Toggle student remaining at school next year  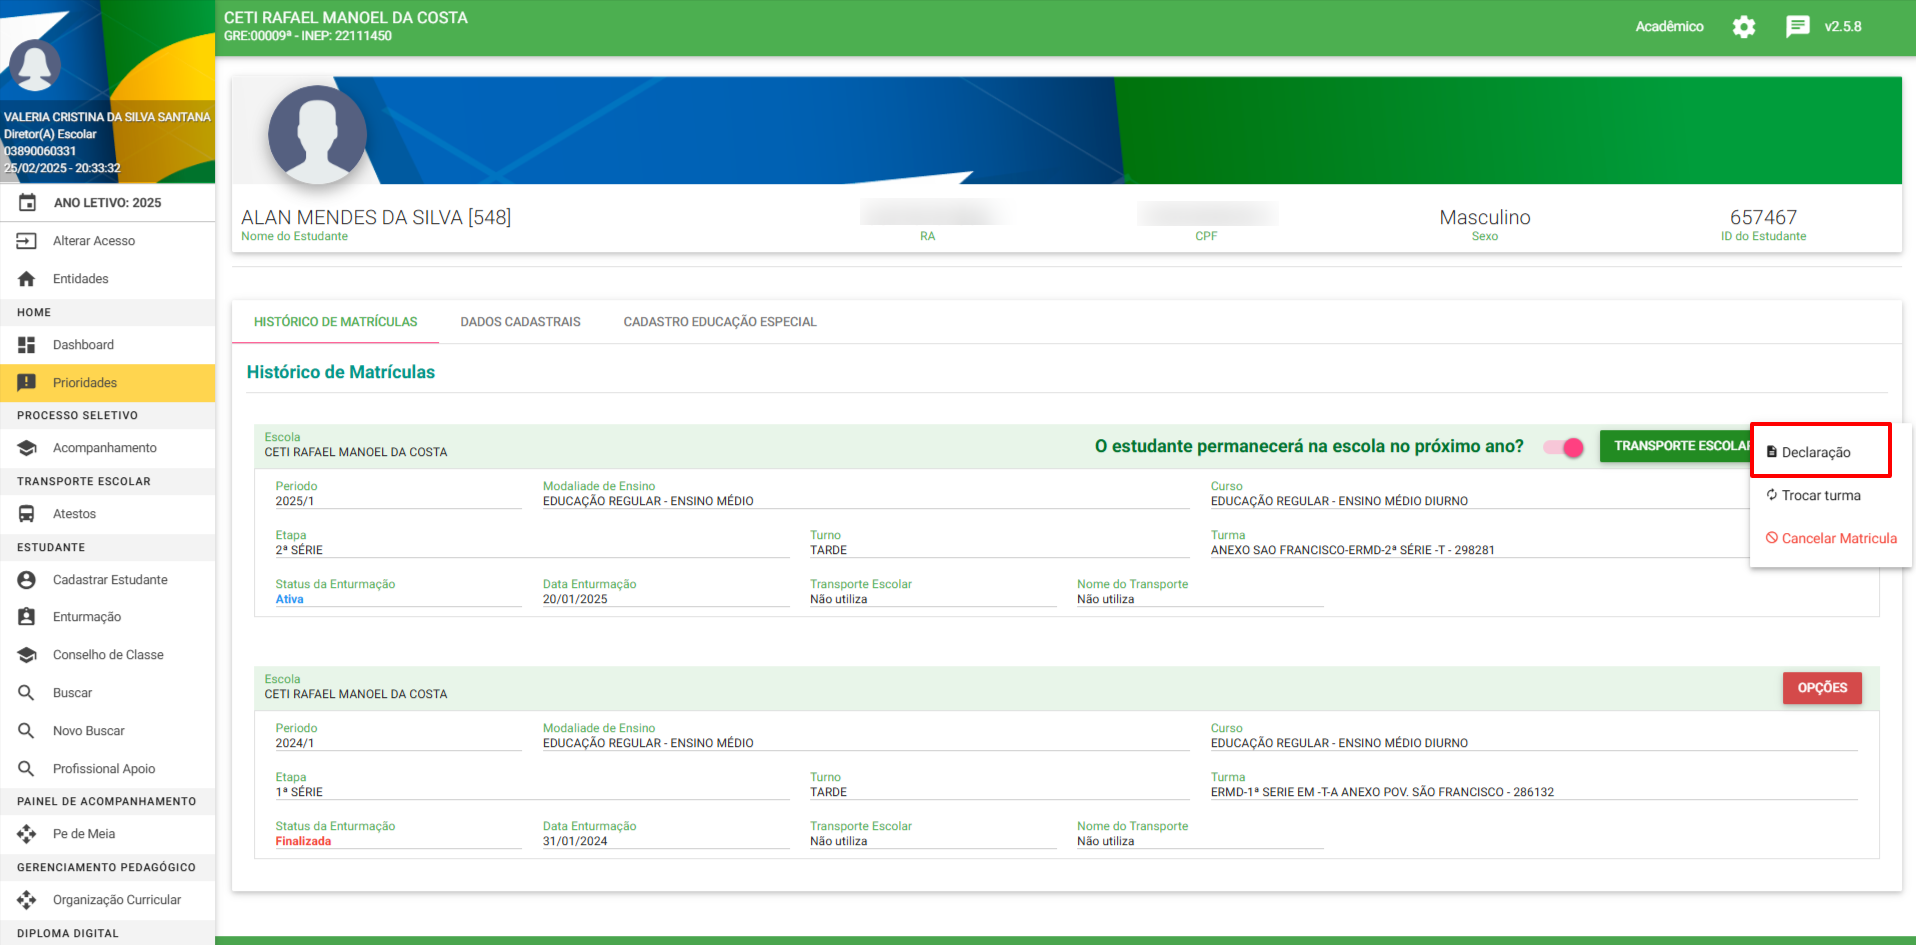click(x=1564, y=447)
